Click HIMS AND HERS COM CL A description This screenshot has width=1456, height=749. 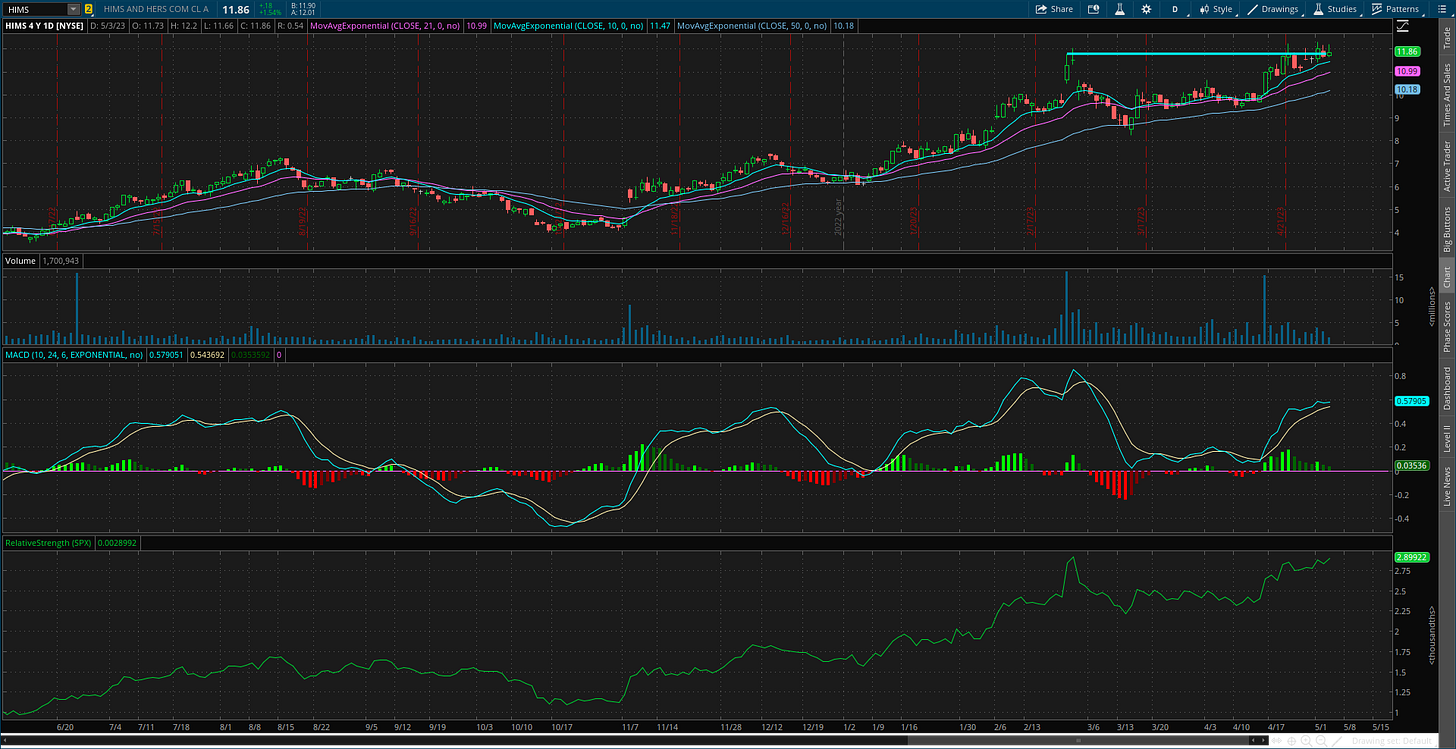pos(158,9)
